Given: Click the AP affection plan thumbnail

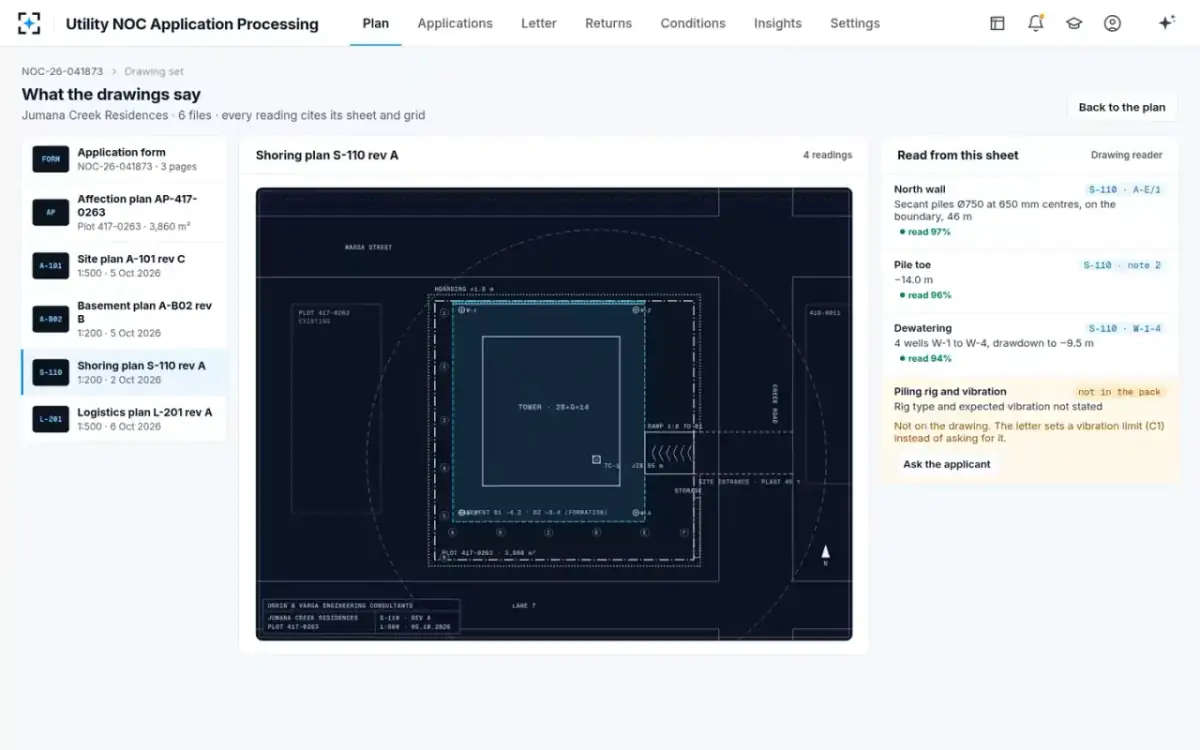Looking at the screenshot, I should coord(50,212).
